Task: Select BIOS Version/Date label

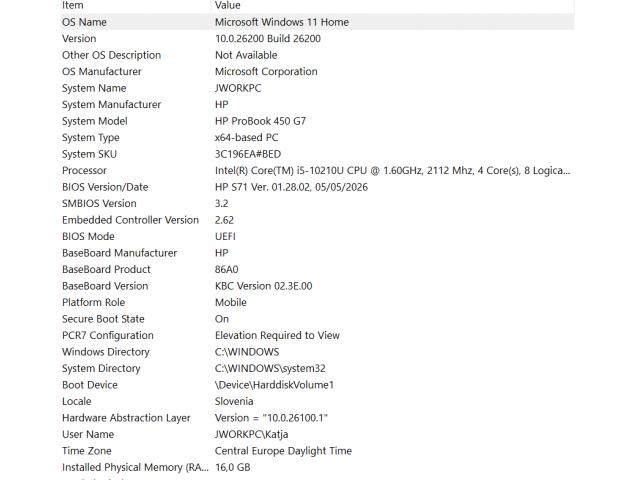Action: coord(105,187)
